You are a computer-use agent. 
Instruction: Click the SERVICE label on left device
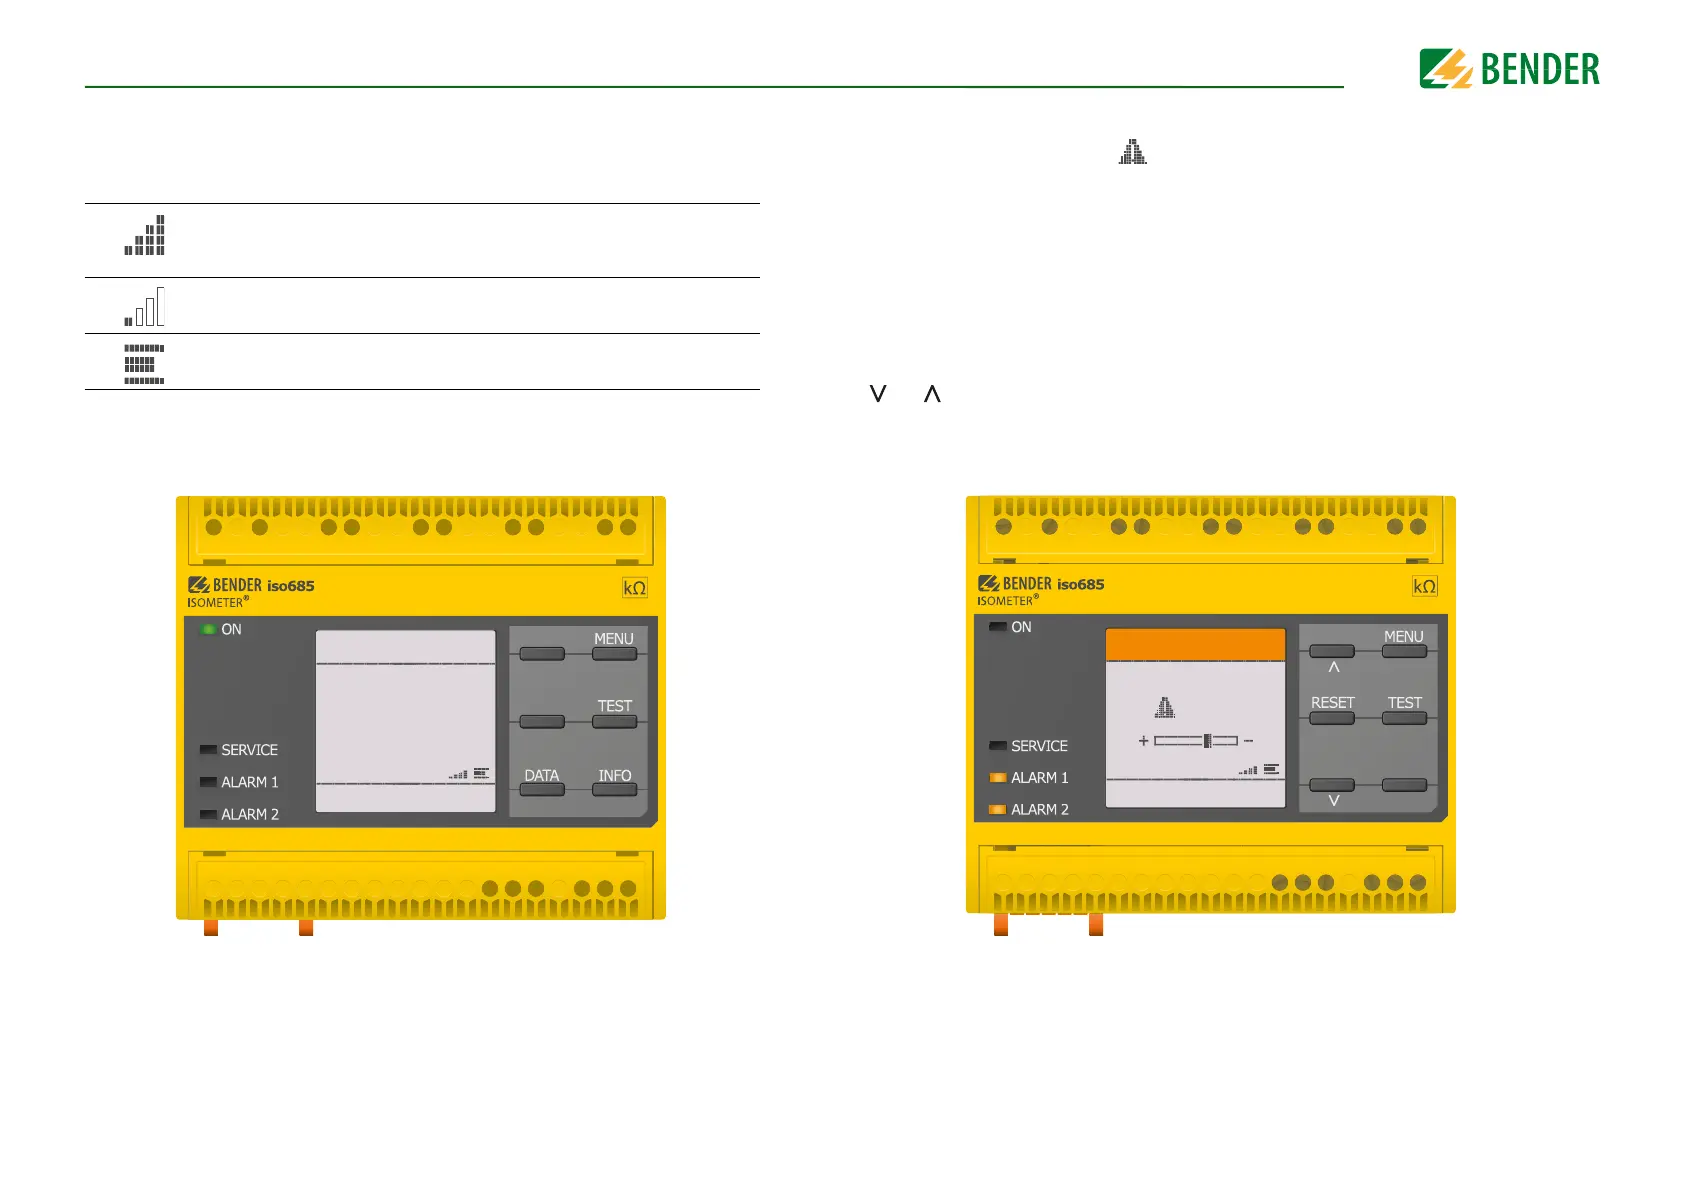pos(250,750)
